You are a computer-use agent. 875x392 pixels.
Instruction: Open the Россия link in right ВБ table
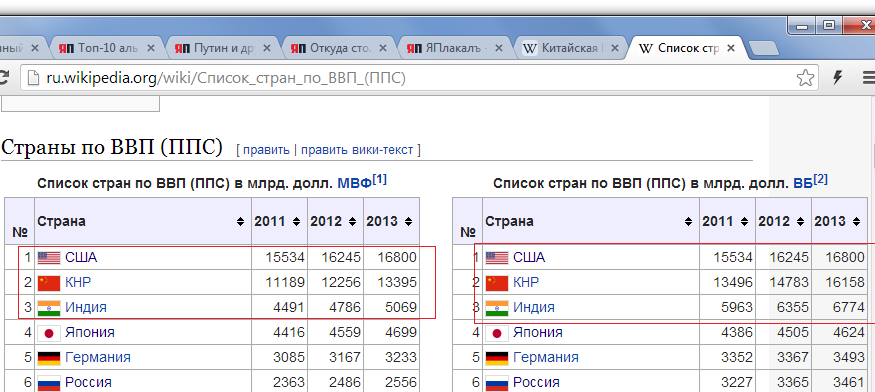(536, 383)
